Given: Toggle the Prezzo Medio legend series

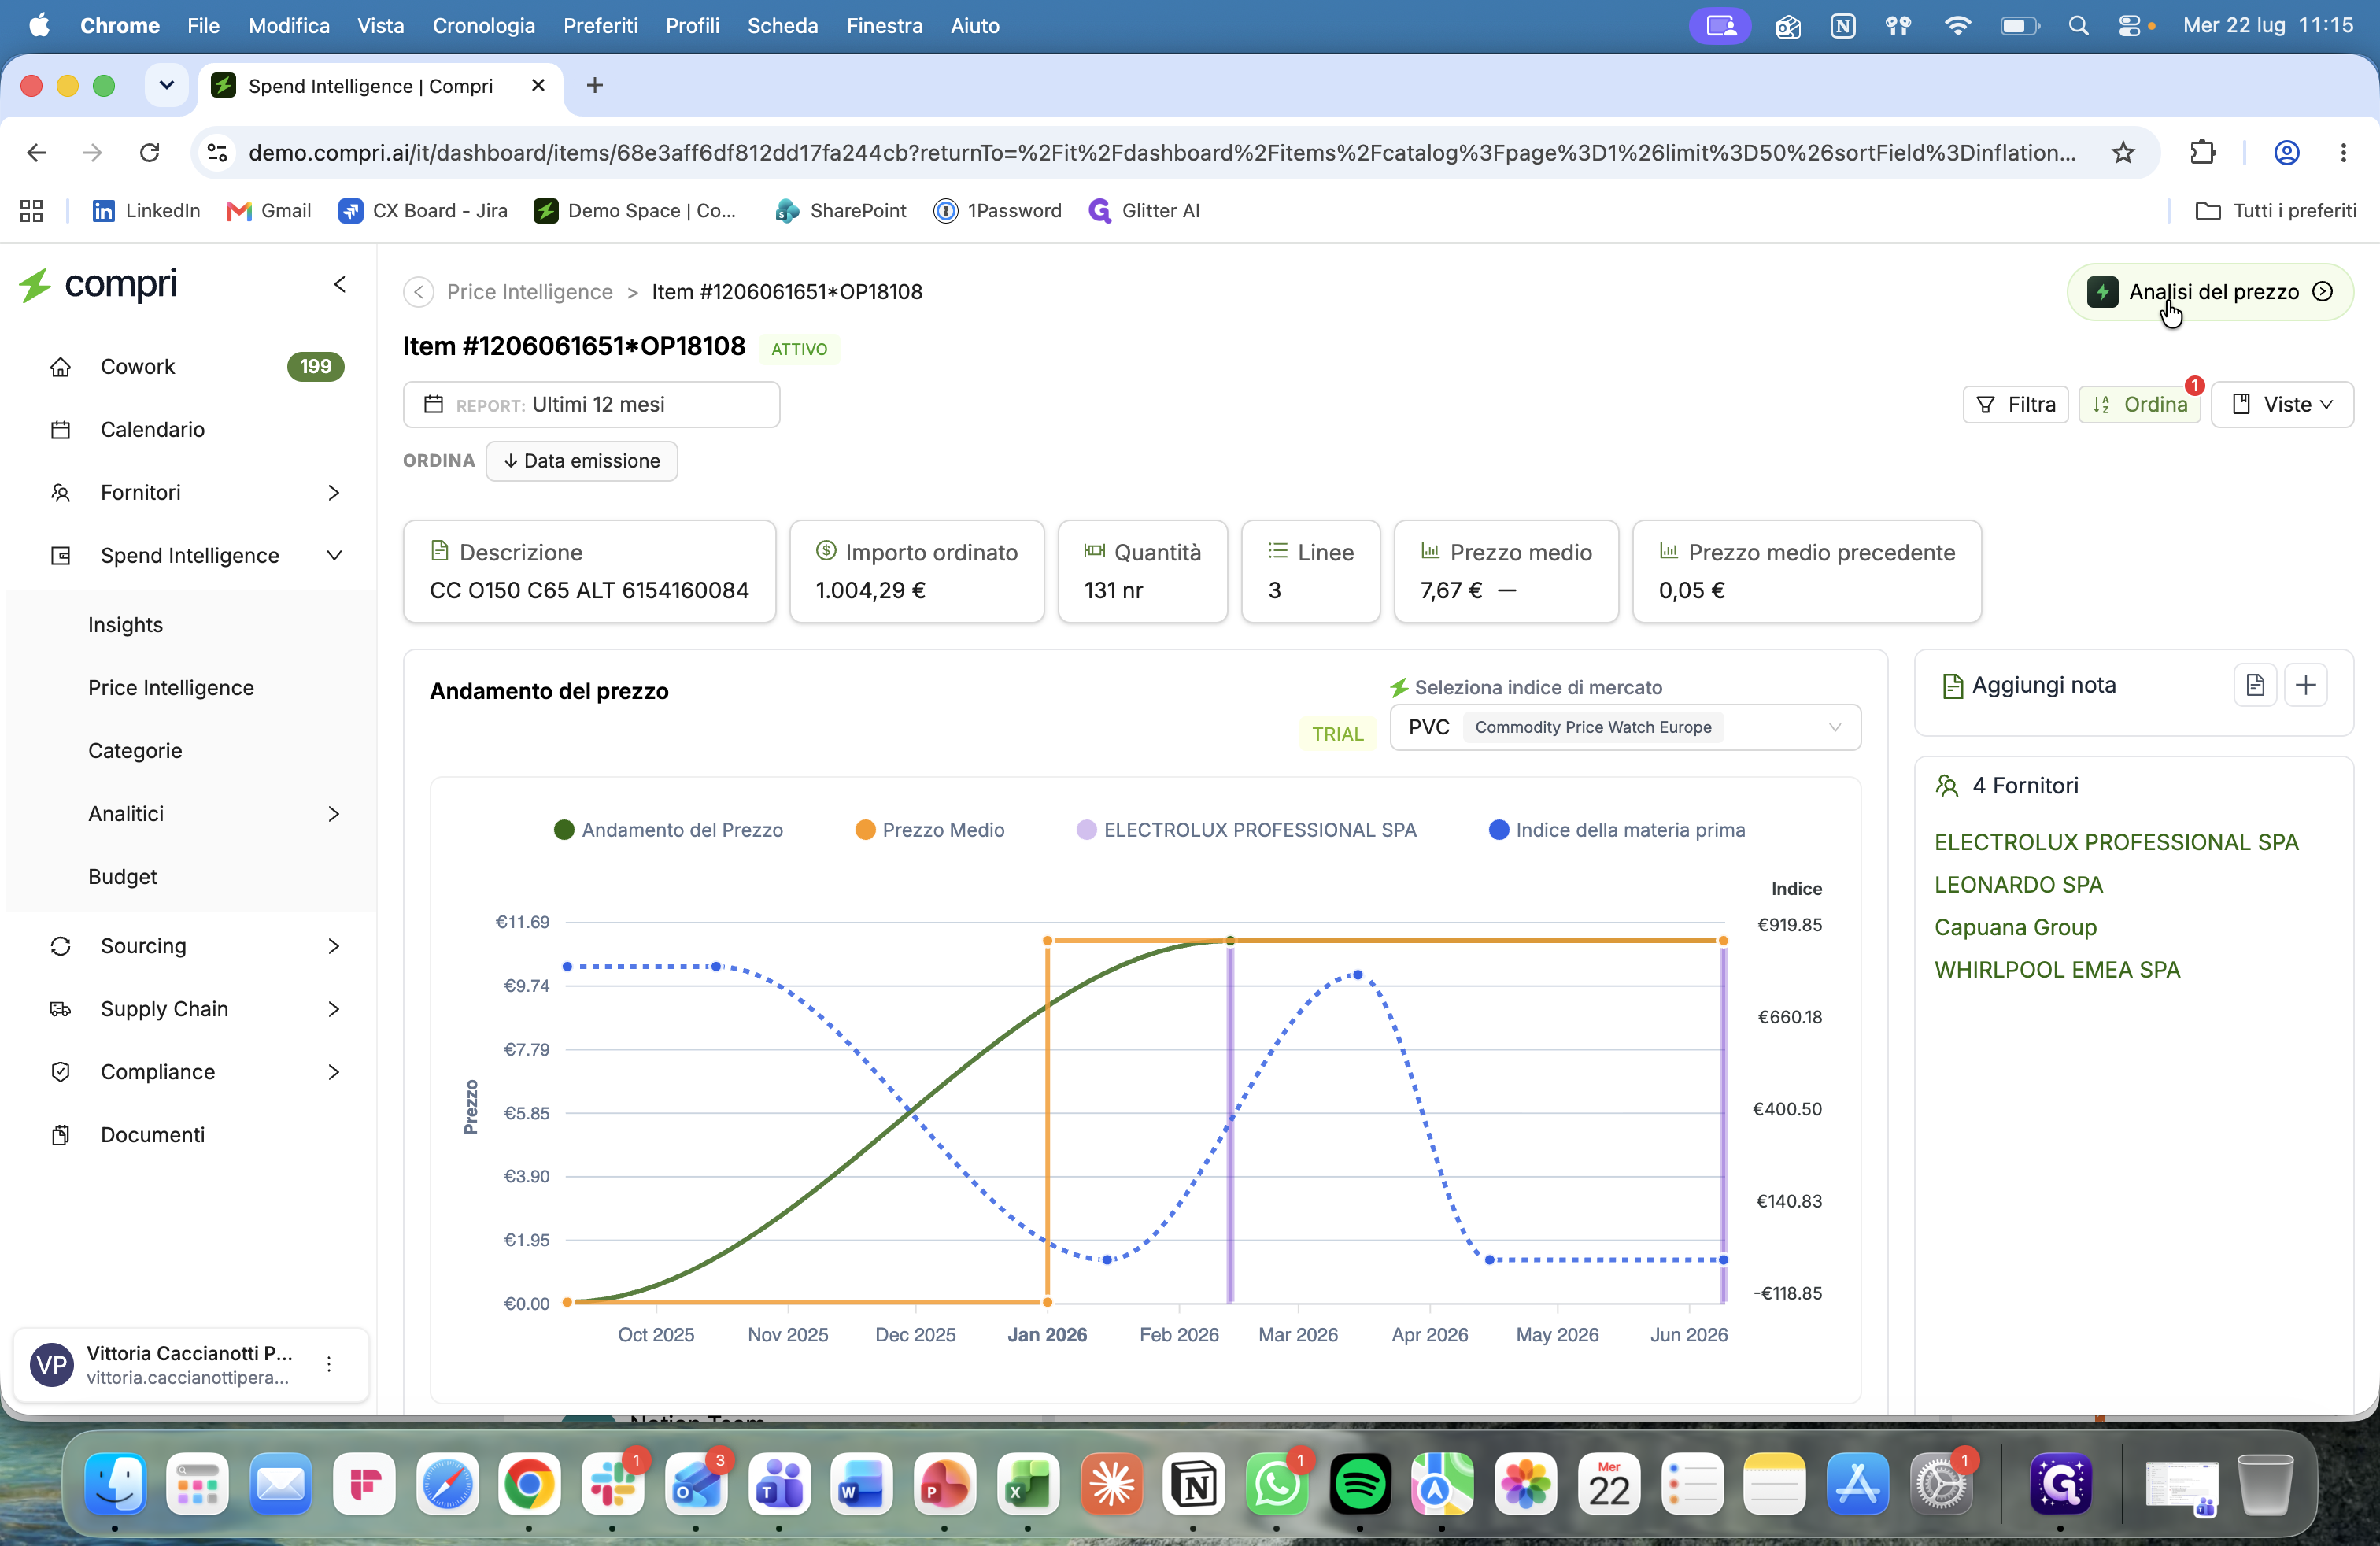Looking at the screenshot, I should pos(930,830).
